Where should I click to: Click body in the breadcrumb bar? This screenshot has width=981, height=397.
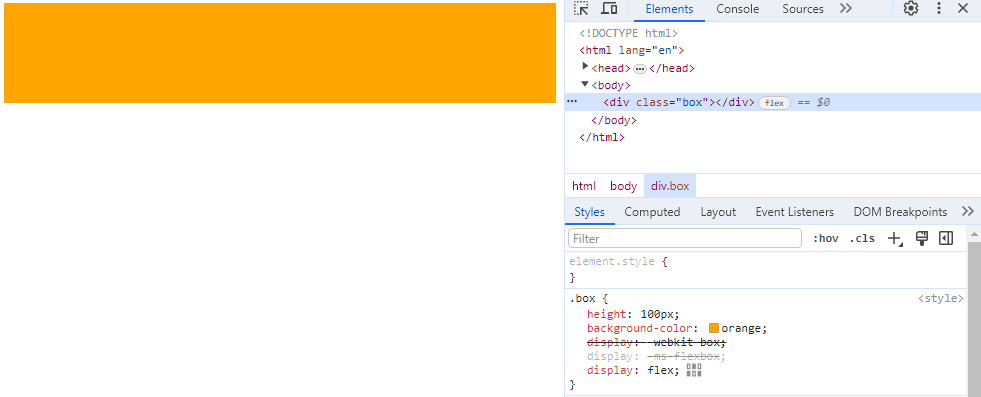click(624, 186)
